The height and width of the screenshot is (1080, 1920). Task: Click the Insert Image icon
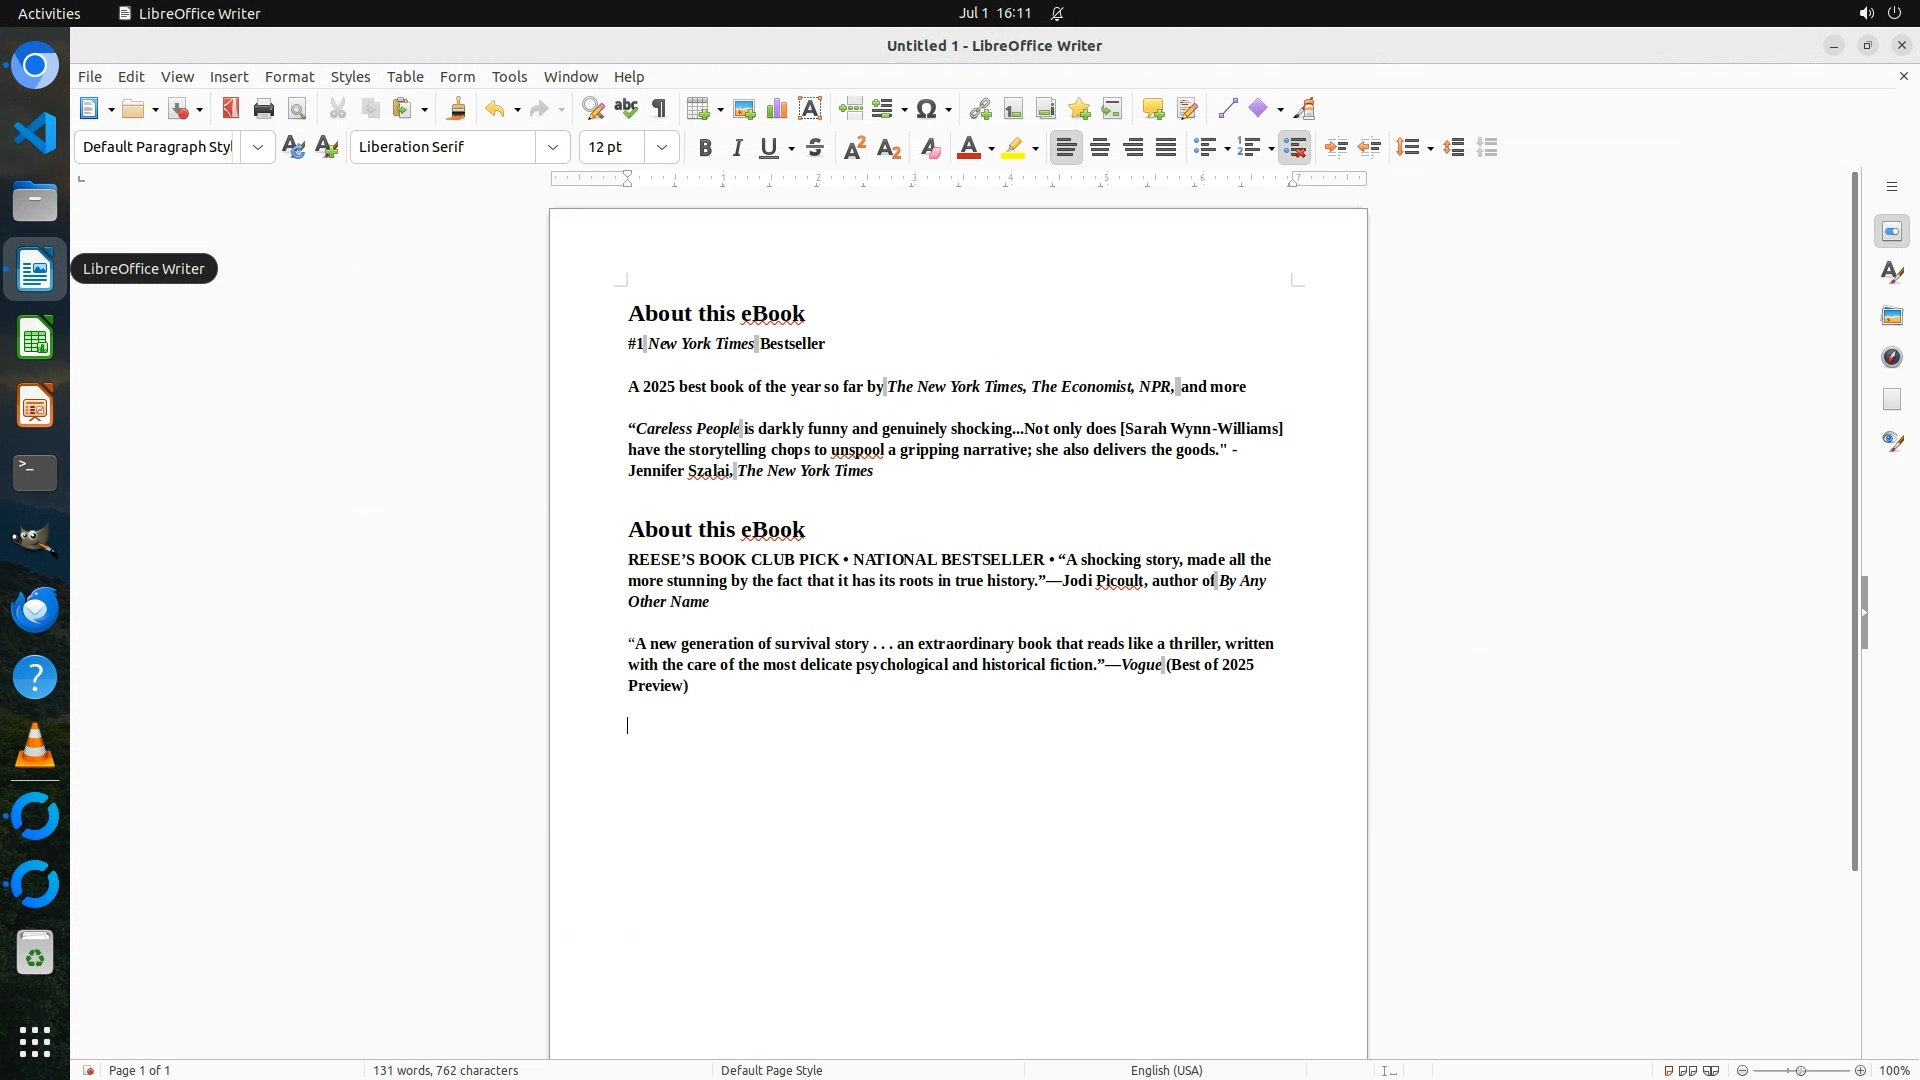point(744,109)
